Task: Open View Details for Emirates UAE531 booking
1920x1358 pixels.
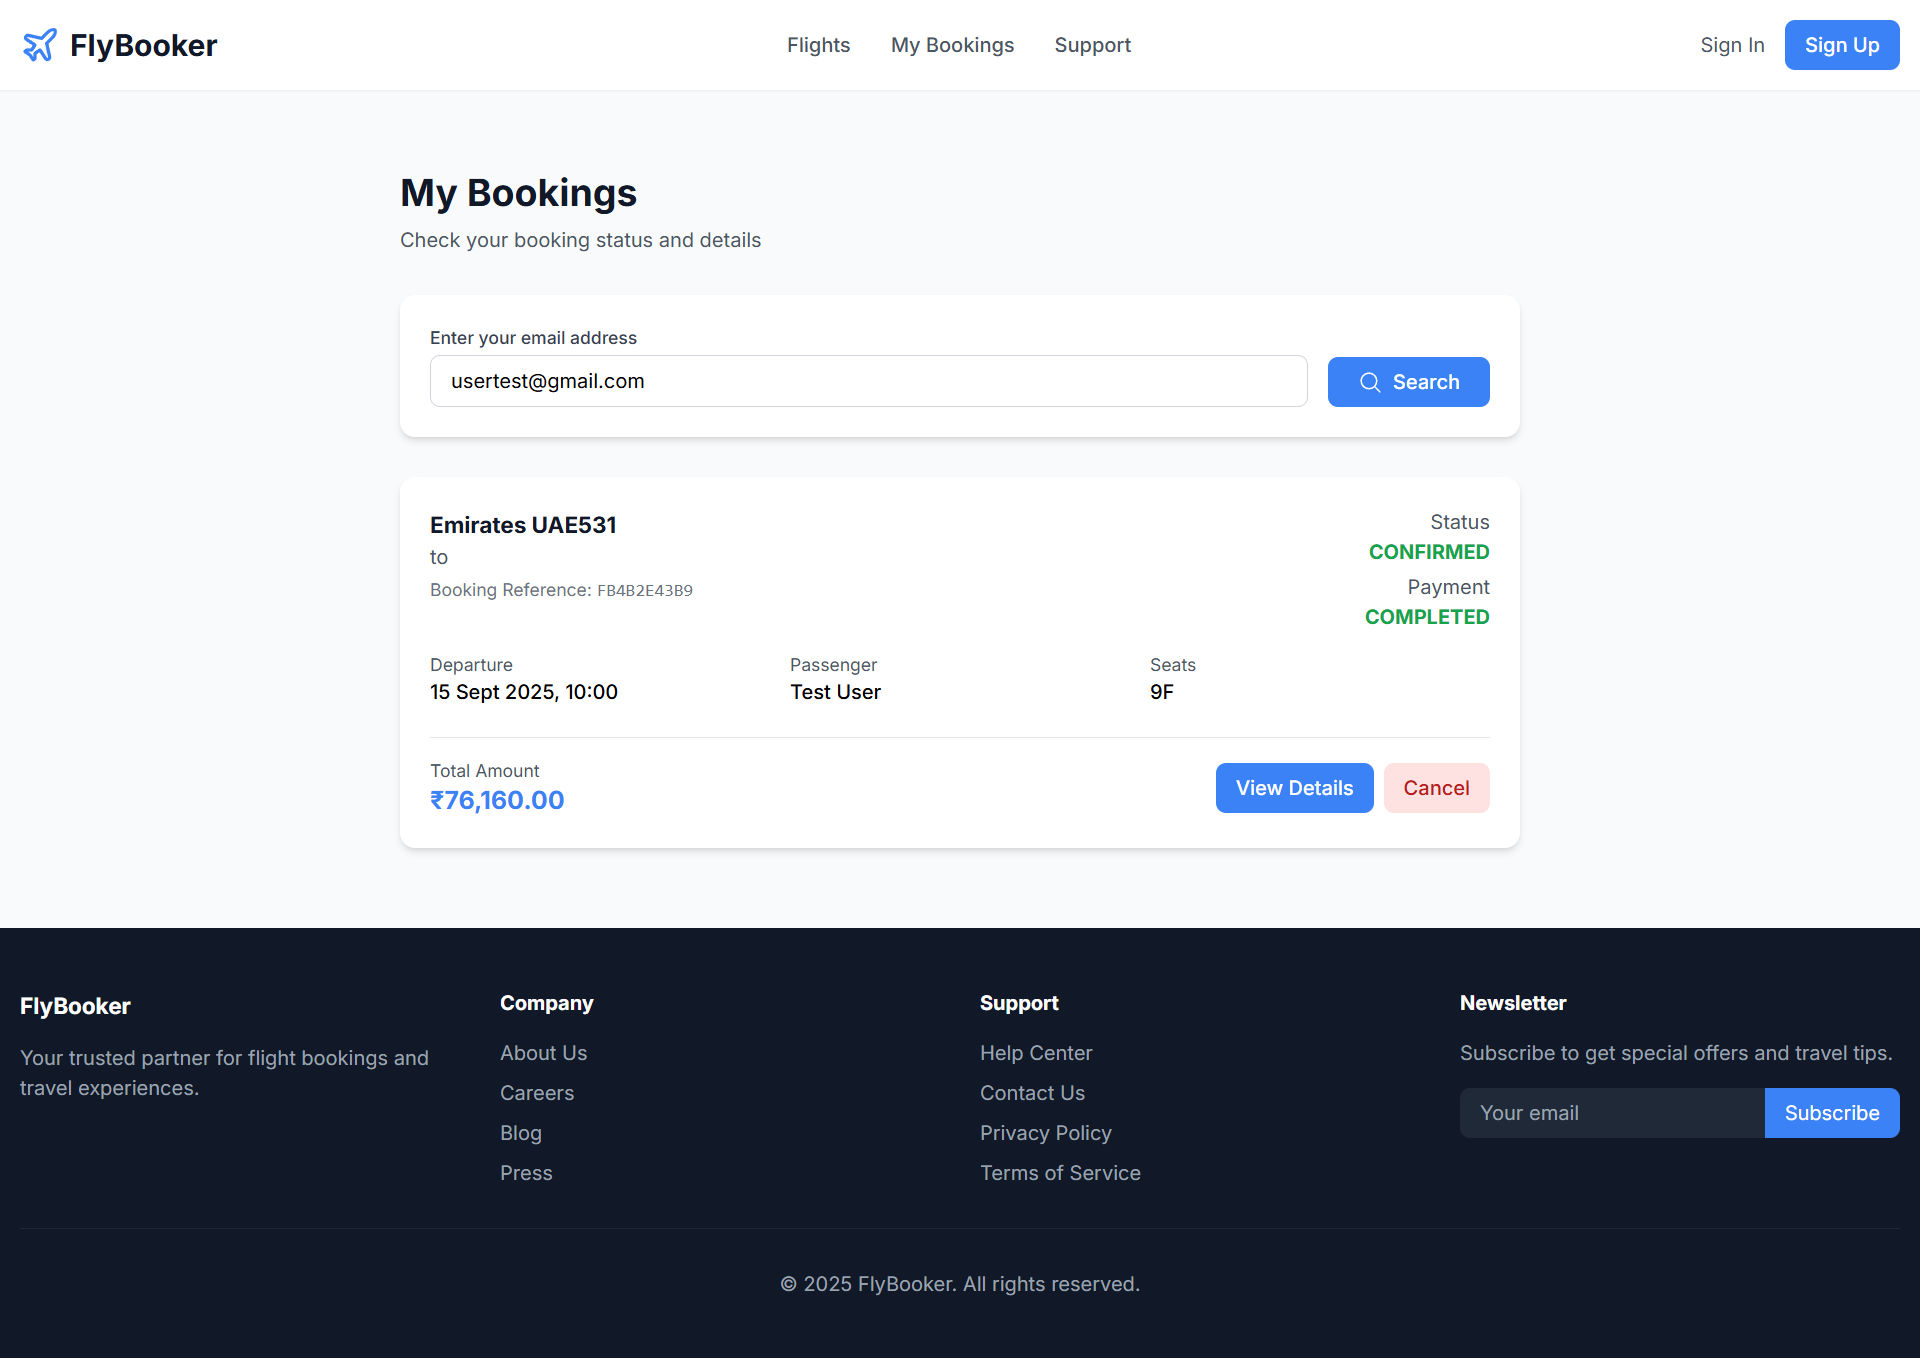Action: pyautogui.click(x=1294, y=788)
